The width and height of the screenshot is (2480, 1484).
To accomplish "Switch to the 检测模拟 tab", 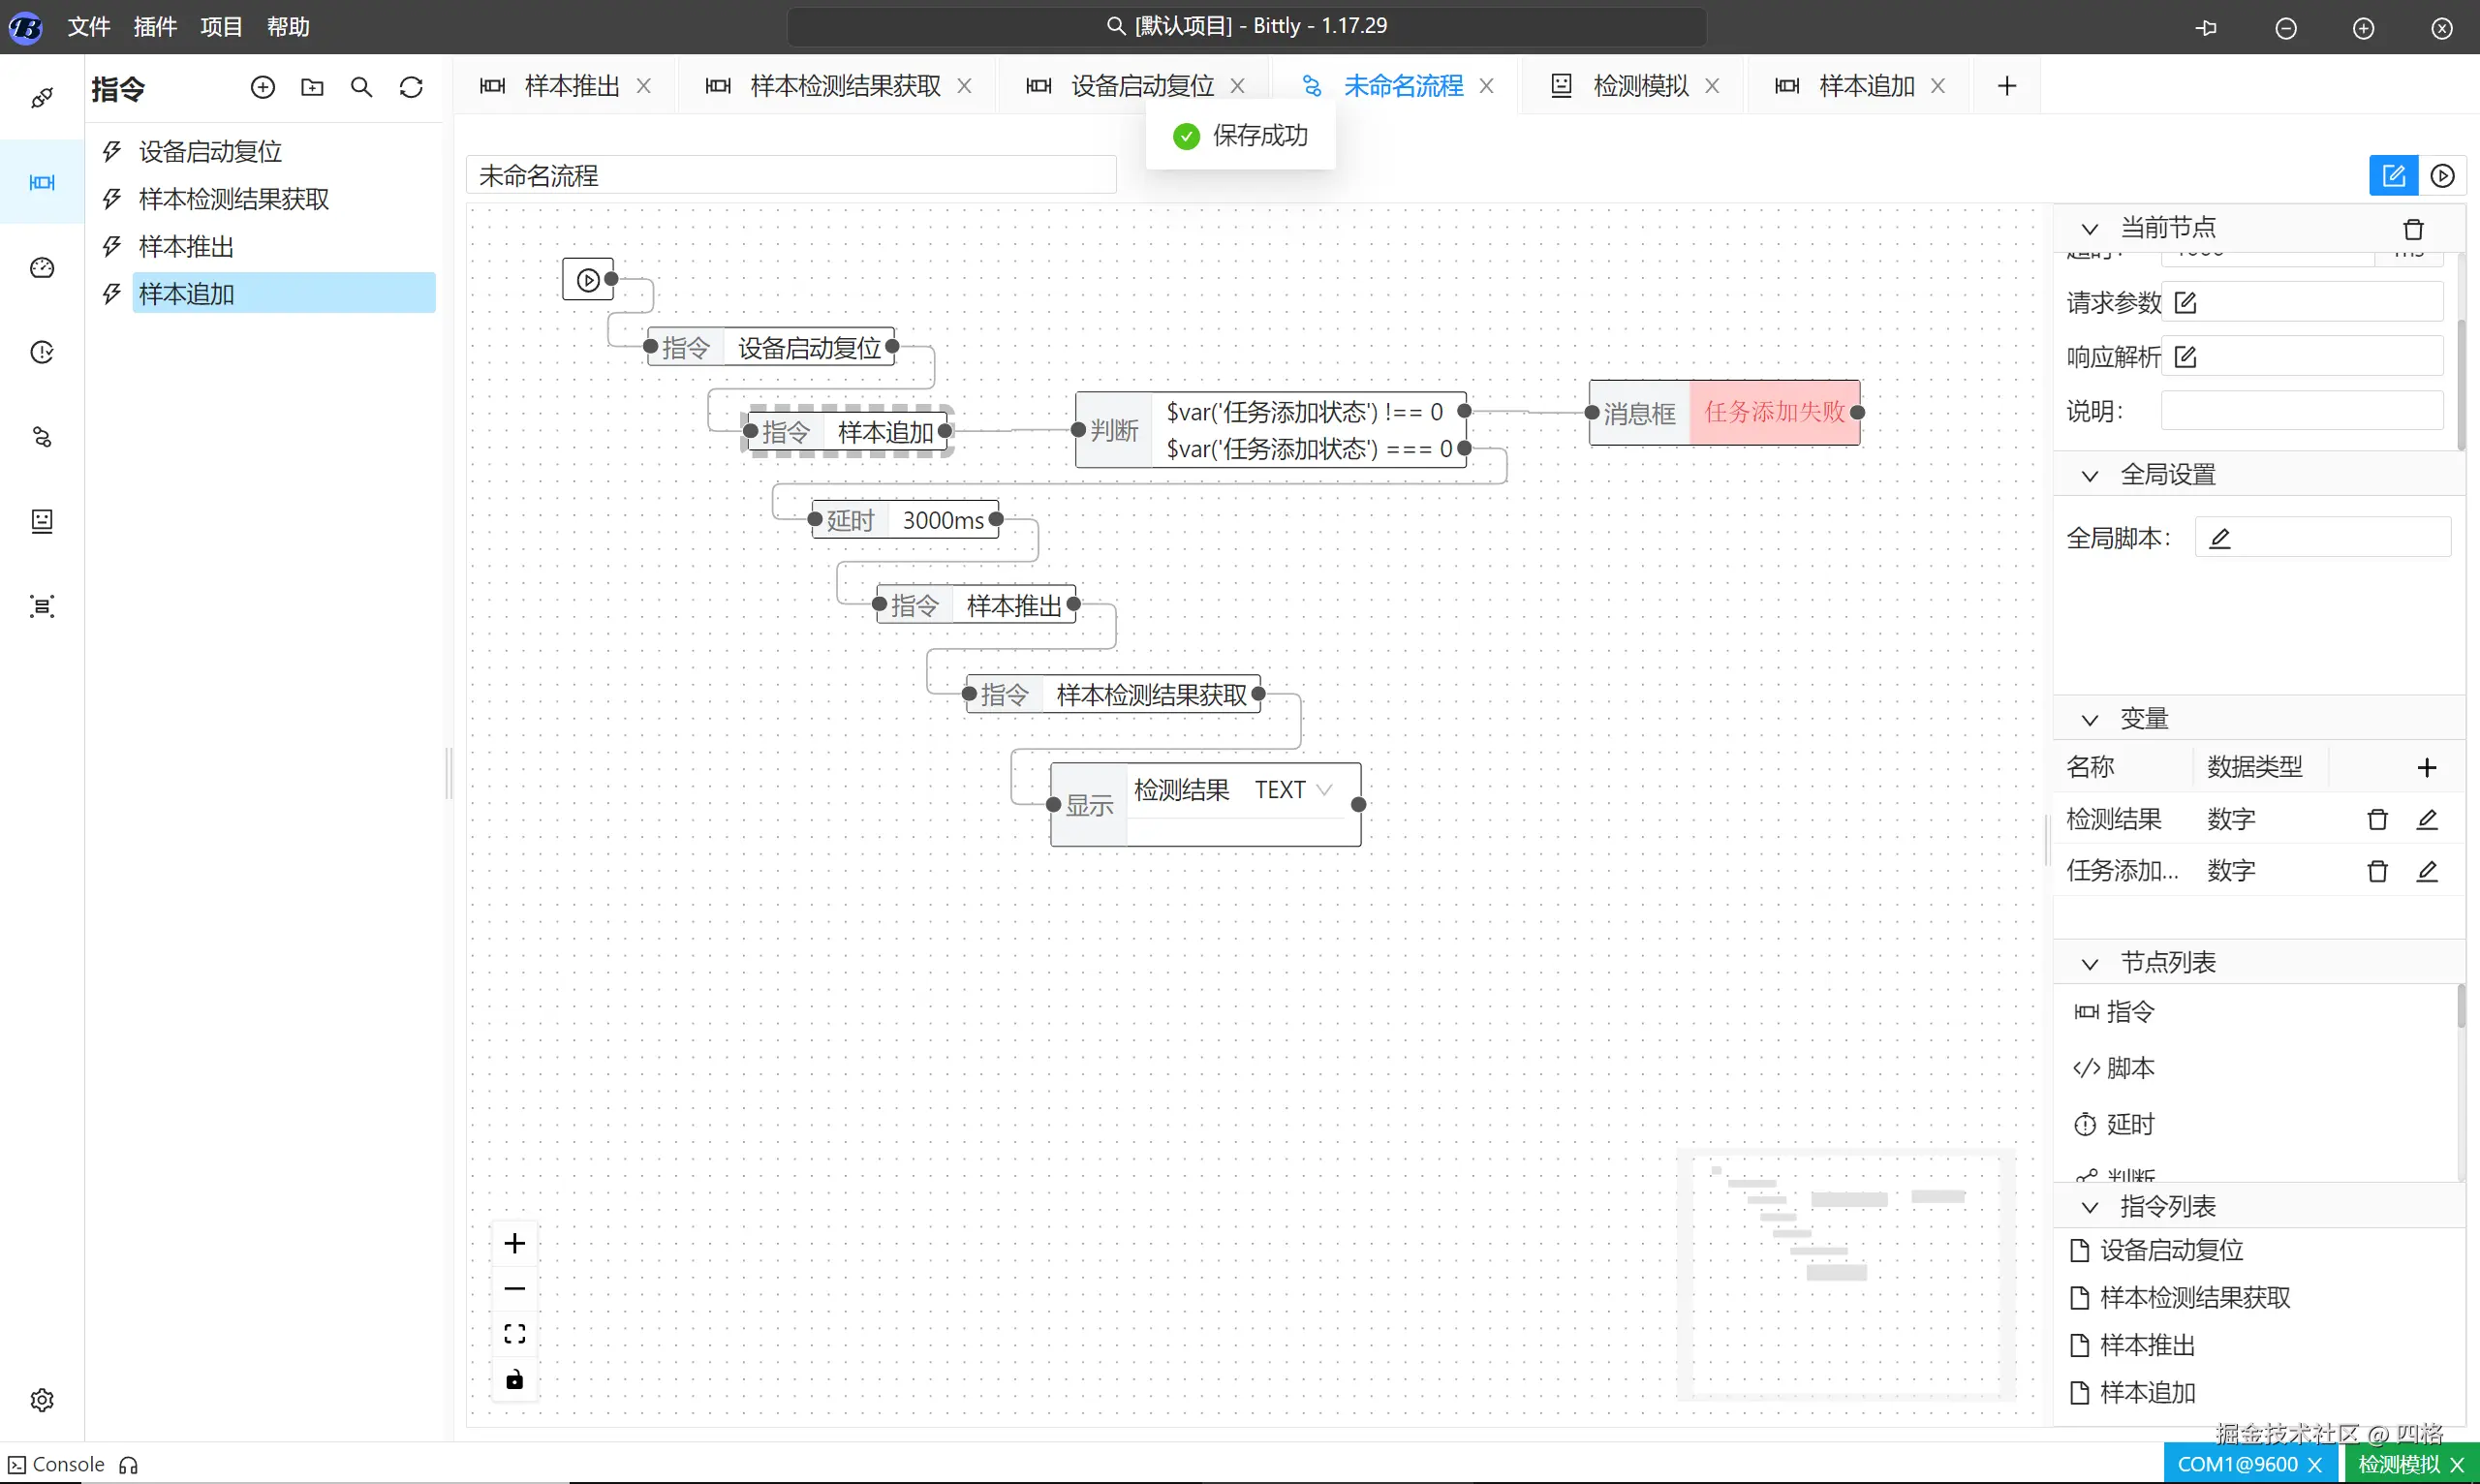I will pos(1640,86).
